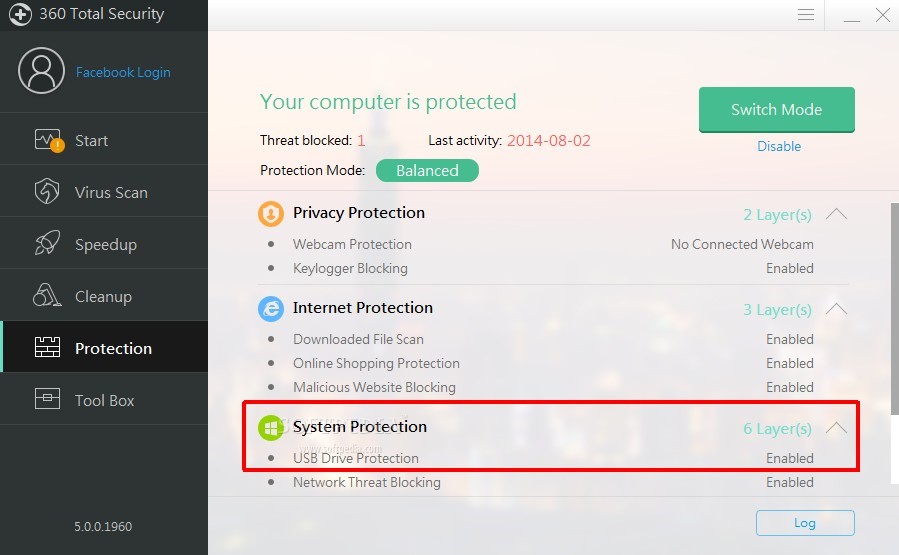Viewport: 899px width, 555px height.
Task: Collapse the System Protection section
Action: (836, 428)
